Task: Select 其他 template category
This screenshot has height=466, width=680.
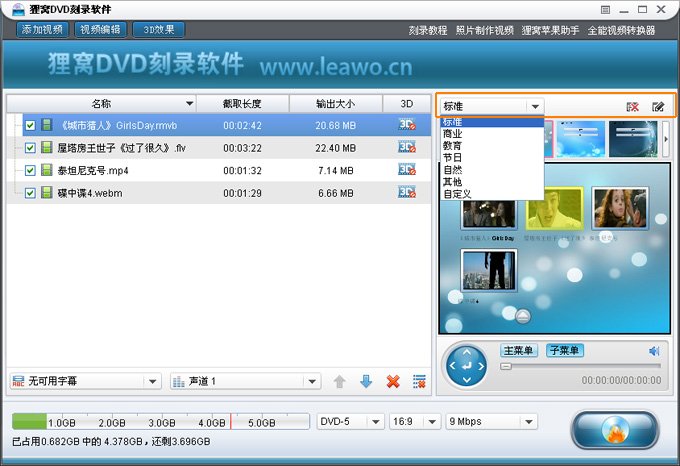Action: tap(492, 182)
